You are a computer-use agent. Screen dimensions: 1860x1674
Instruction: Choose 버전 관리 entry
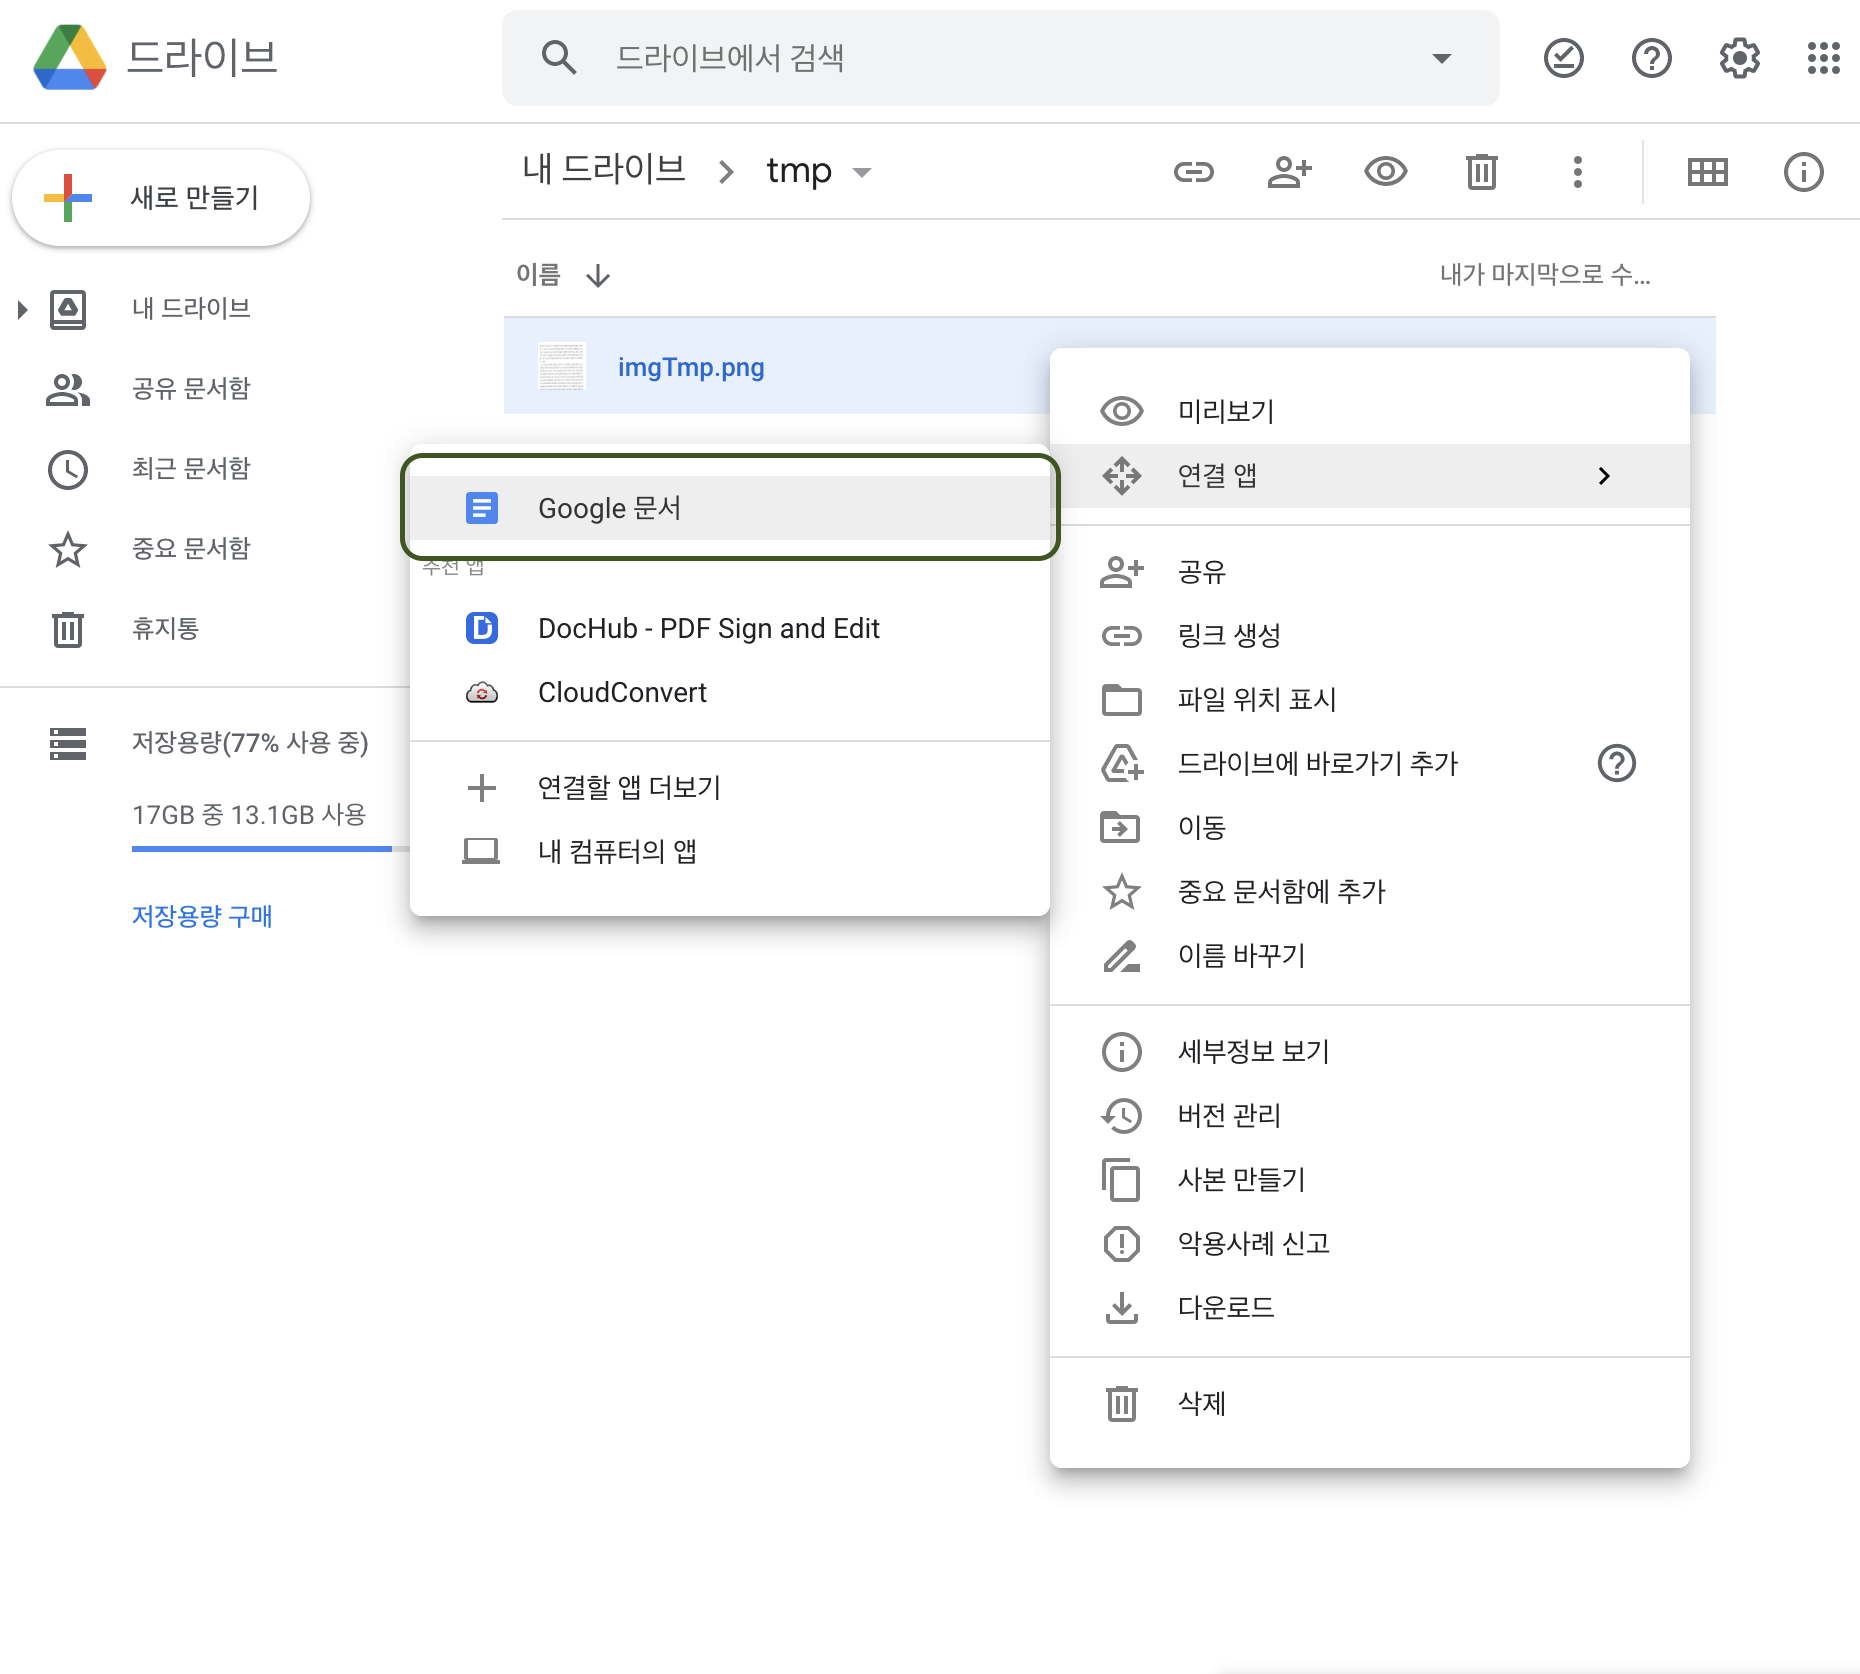click(1370, 1116)
